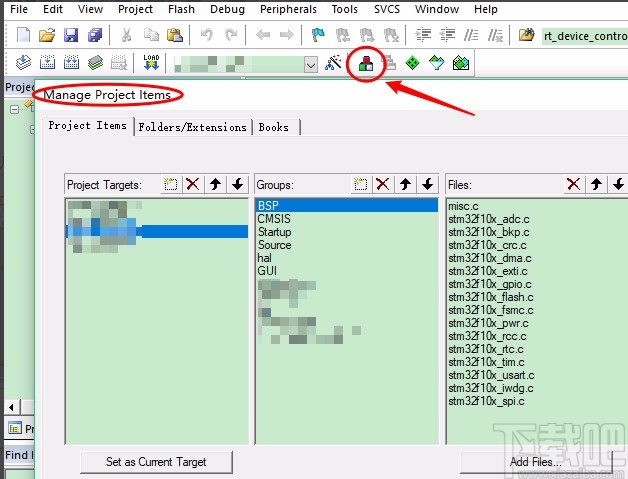
Task: Insert bookmark flag icon
Action: (x=318, y=35)
